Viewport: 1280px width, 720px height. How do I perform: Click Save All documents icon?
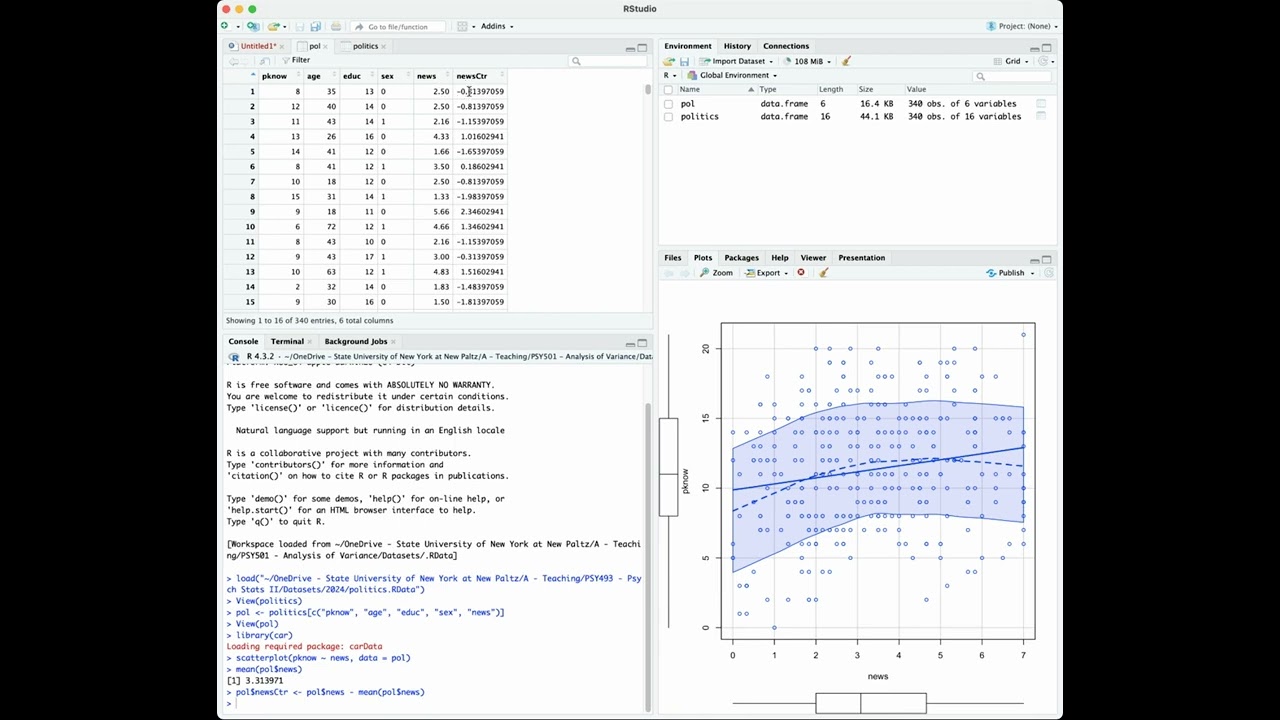315,26
